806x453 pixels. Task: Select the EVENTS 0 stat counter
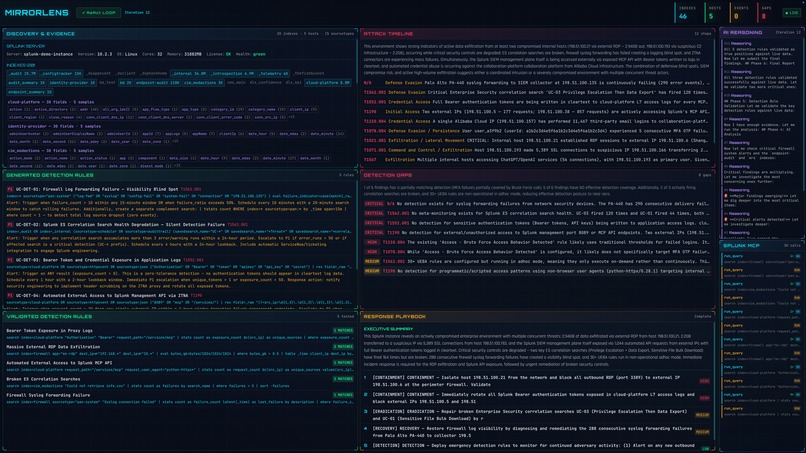[741, 13]
